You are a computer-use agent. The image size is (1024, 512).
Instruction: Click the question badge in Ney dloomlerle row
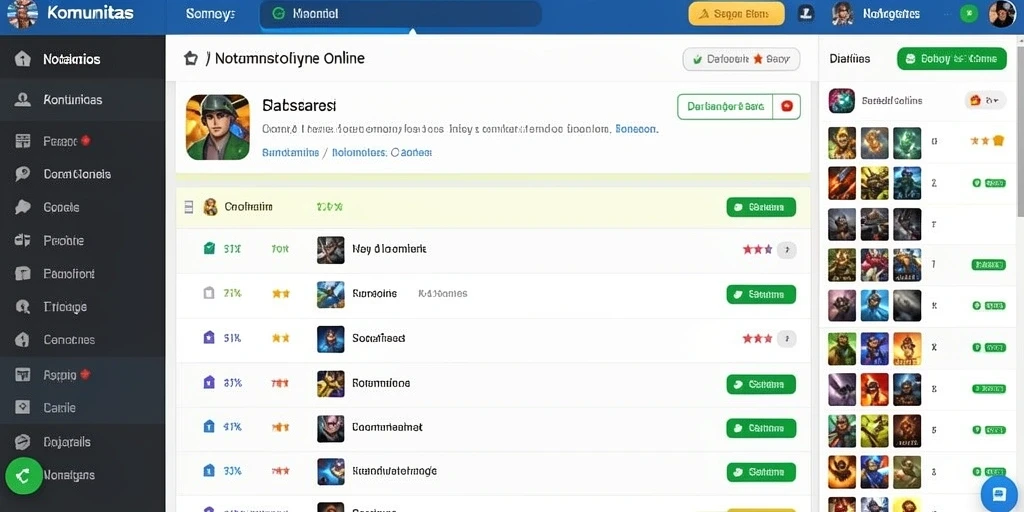pos(787,249)
